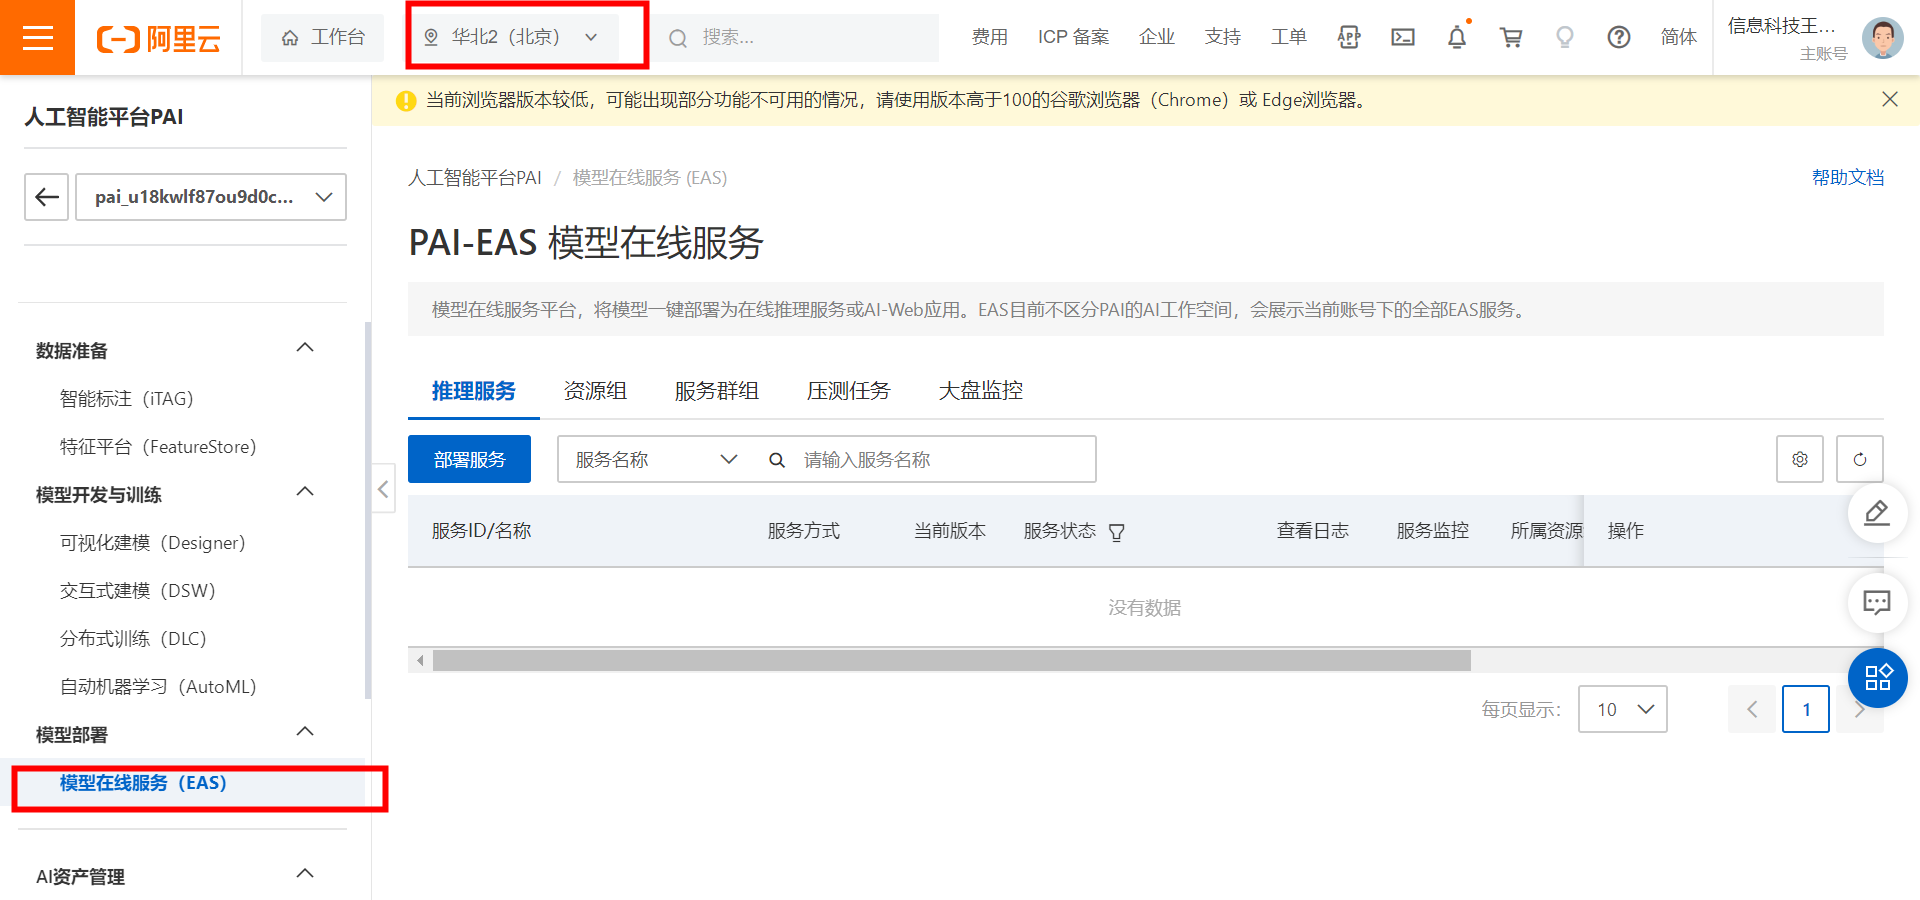Open 分布式训练（DLC）
This screenshot has height=900, width=1920.
(133, 638)
